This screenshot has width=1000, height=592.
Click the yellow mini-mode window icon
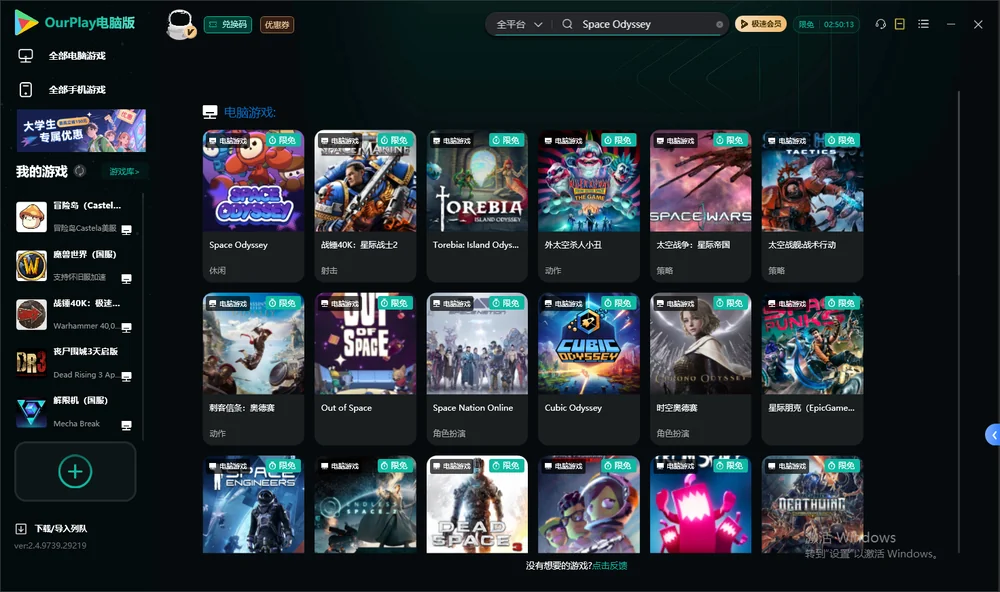[899, 24]
